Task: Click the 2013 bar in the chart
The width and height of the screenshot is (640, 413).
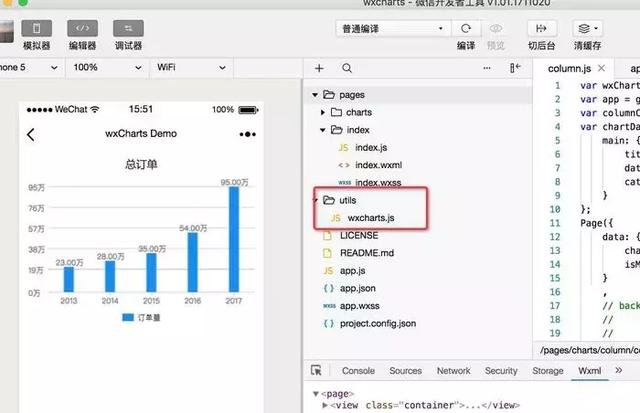Action: tap(69, 279)
